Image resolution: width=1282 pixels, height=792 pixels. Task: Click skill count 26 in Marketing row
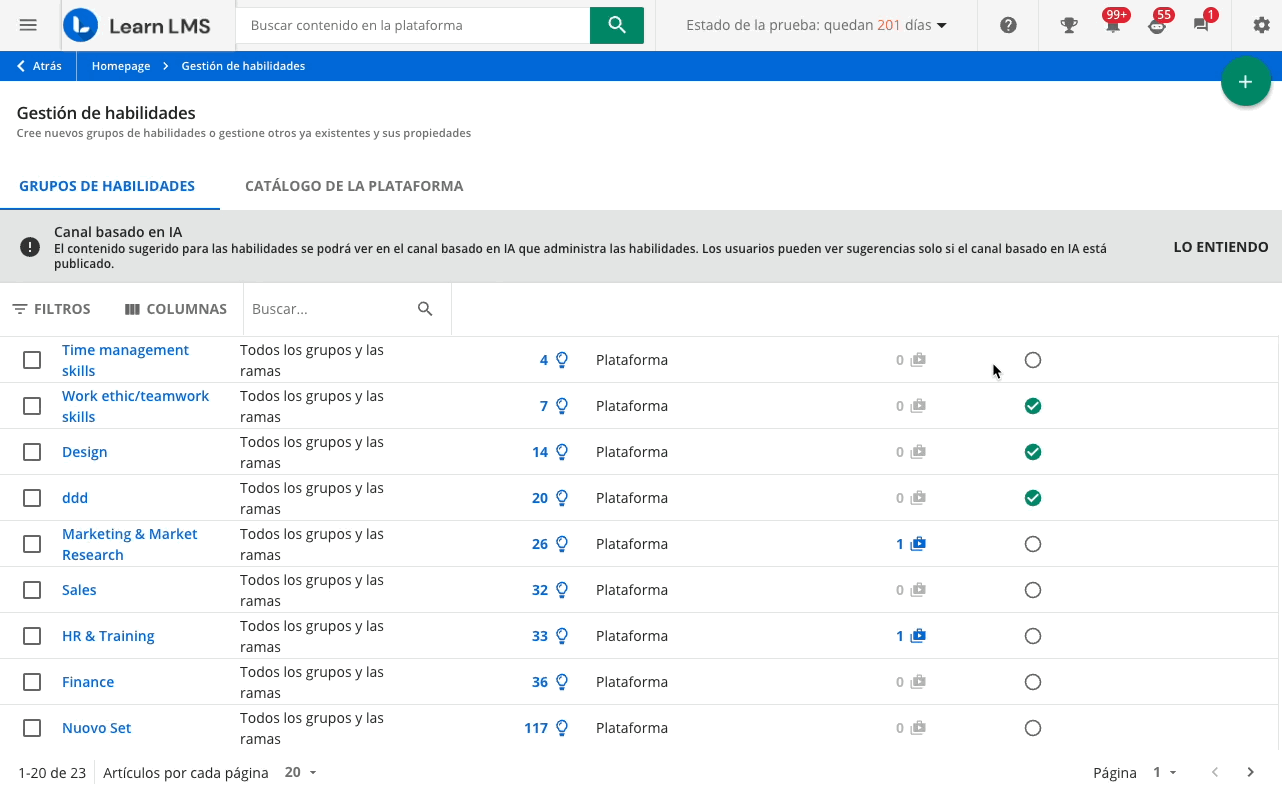(x=540, y=544)
